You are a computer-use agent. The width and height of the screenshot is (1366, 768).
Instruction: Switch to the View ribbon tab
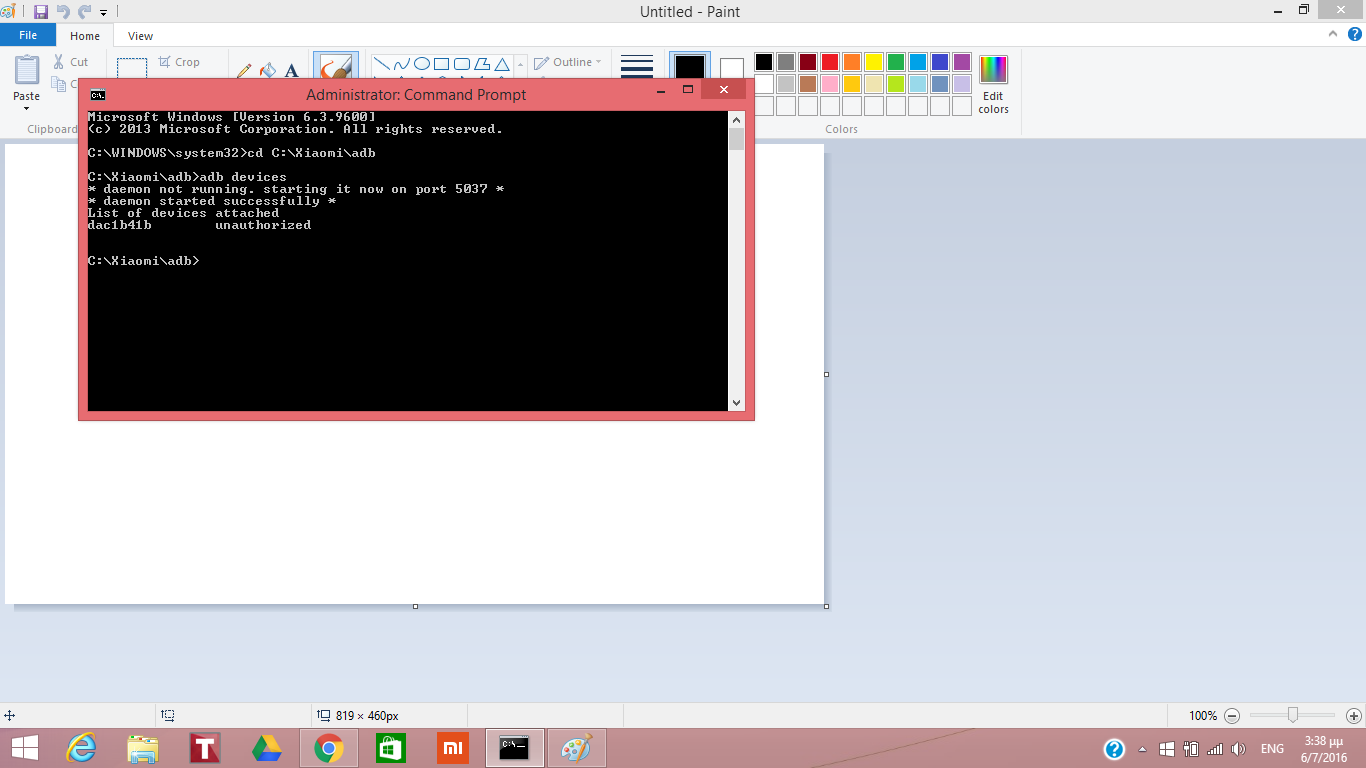pos(140,36)
